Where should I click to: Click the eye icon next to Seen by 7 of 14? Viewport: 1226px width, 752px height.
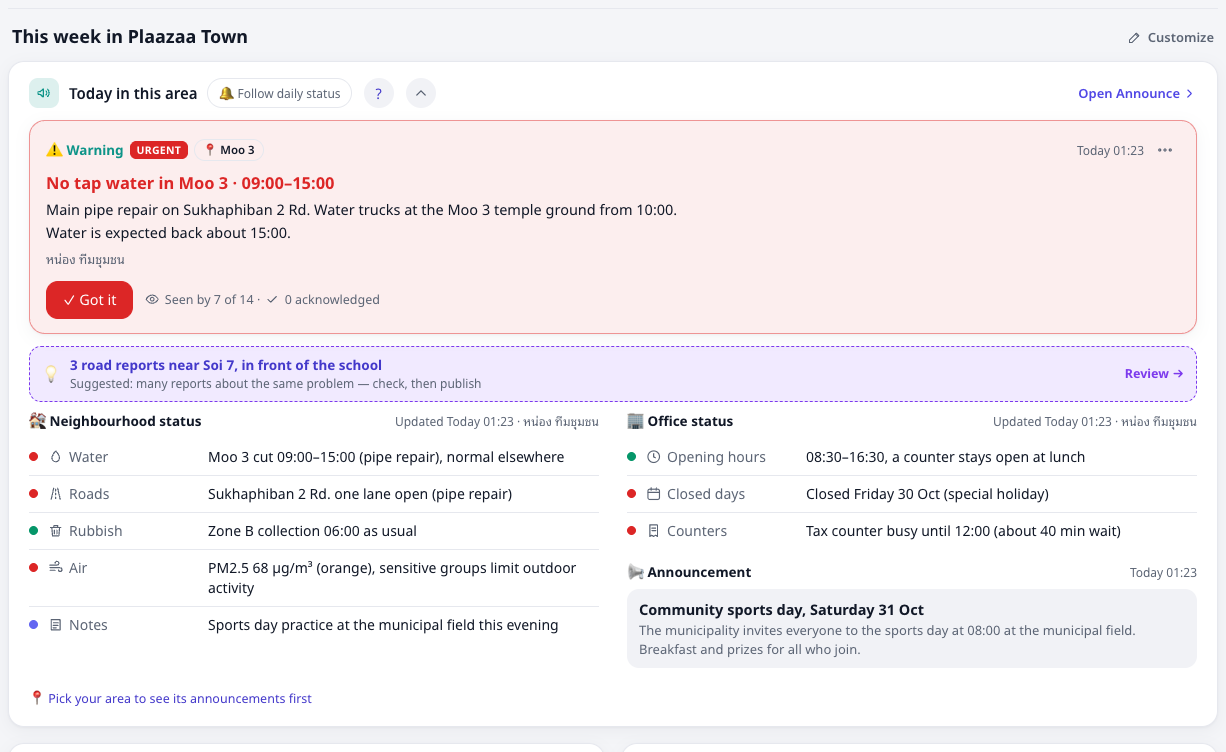click(x=152, y=300)
